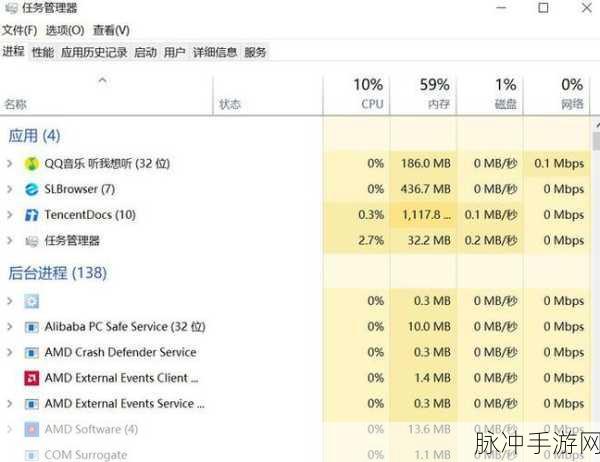Image resolution: width=600 pixels, height=462 pixels.
Task: Click the vertical scrollbar thumb
Action: tap(596, 141)
